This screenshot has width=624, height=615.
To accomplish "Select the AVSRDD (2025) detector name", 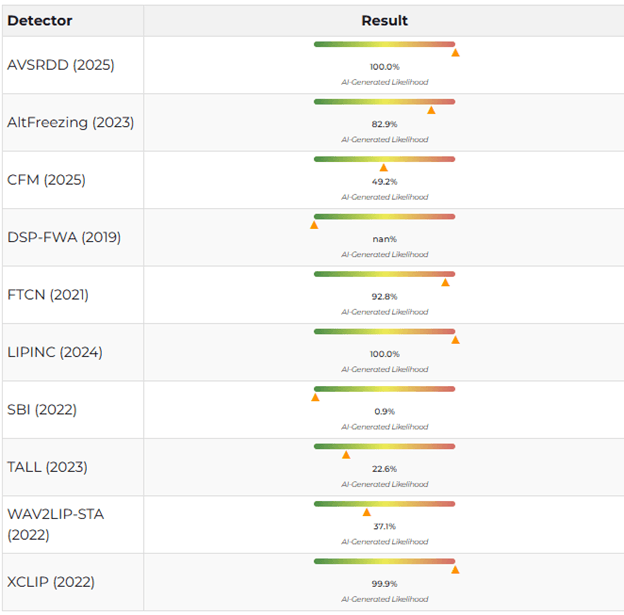I will point(61,65).
